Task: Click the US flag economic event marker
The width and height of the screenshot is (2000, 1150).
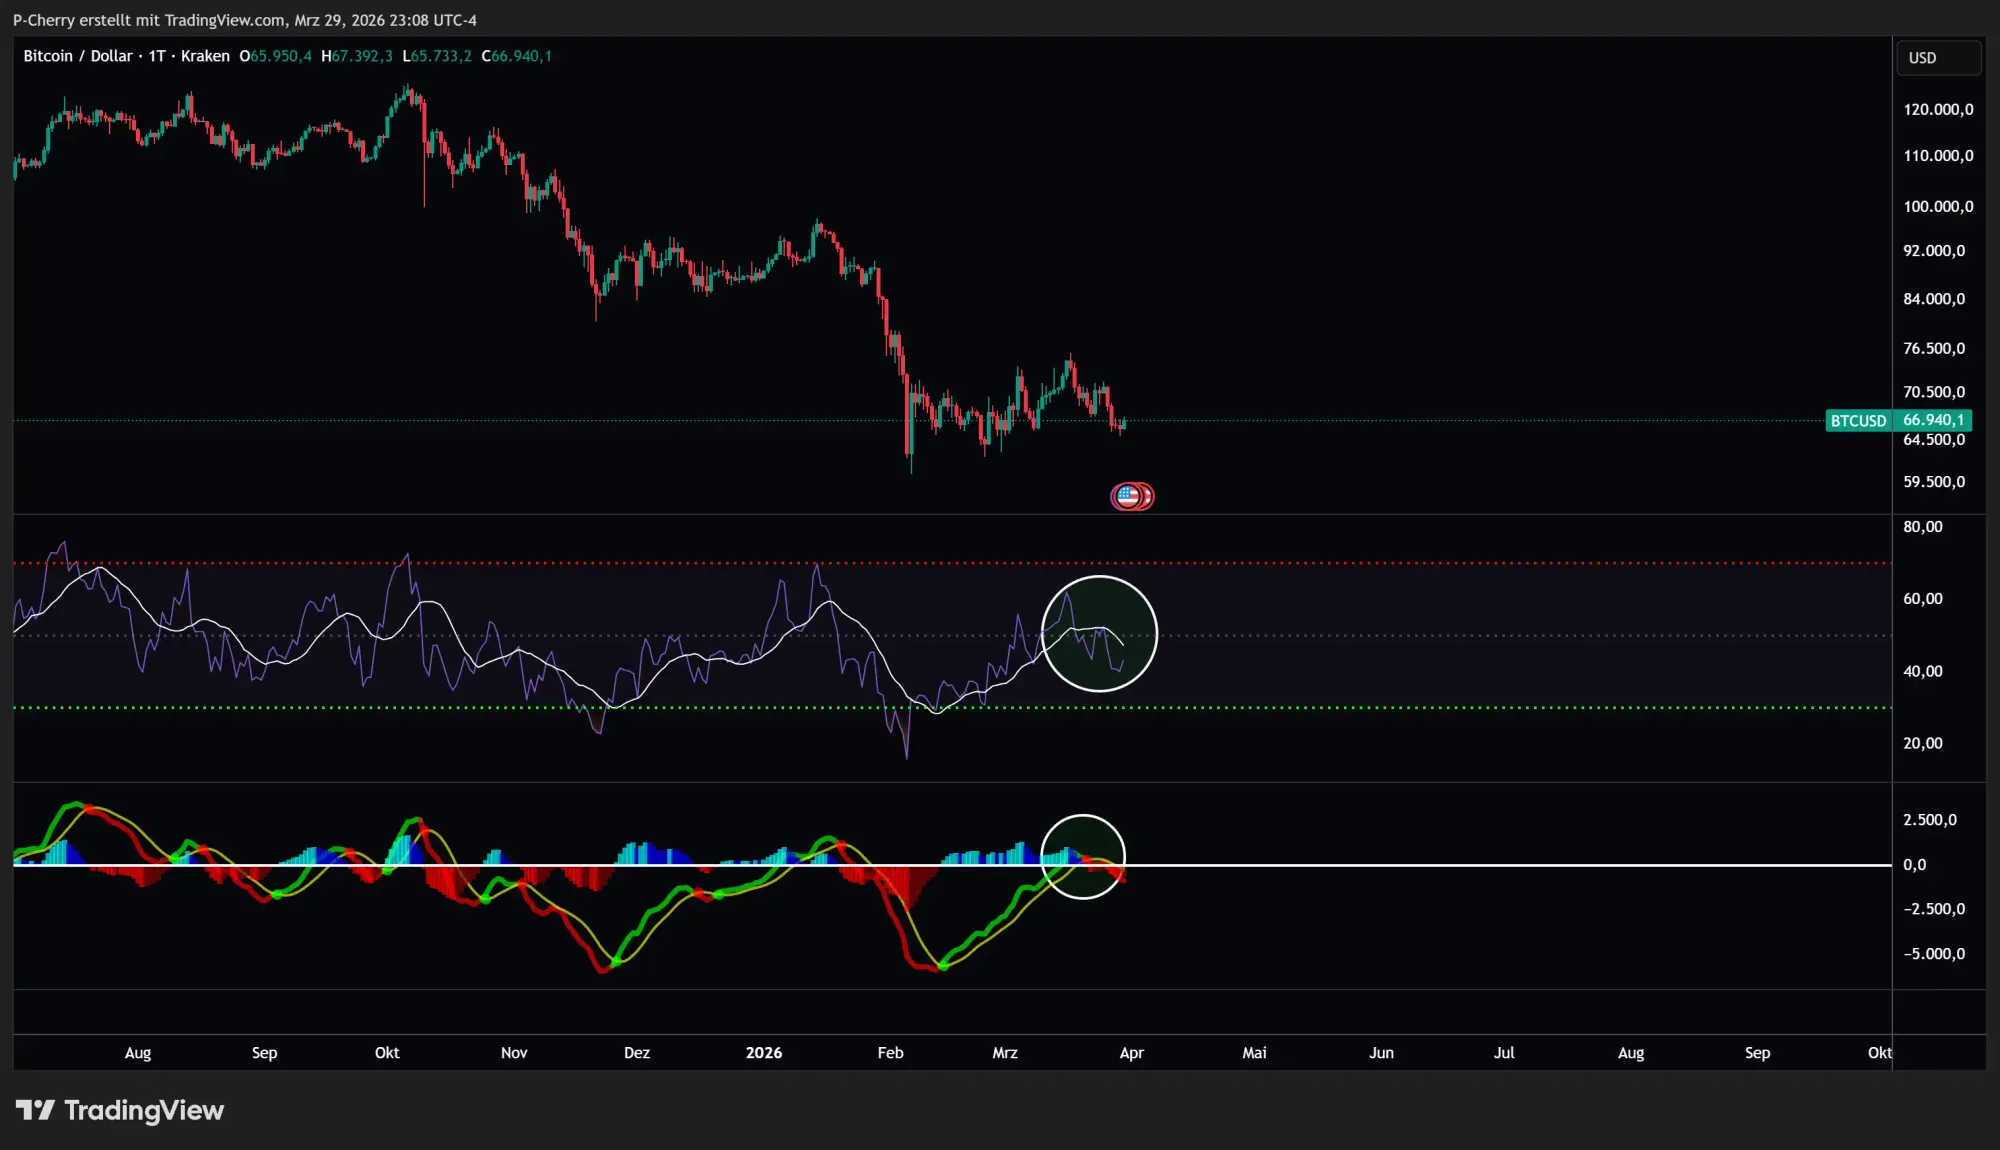Action: click(x=1126, y=496)
